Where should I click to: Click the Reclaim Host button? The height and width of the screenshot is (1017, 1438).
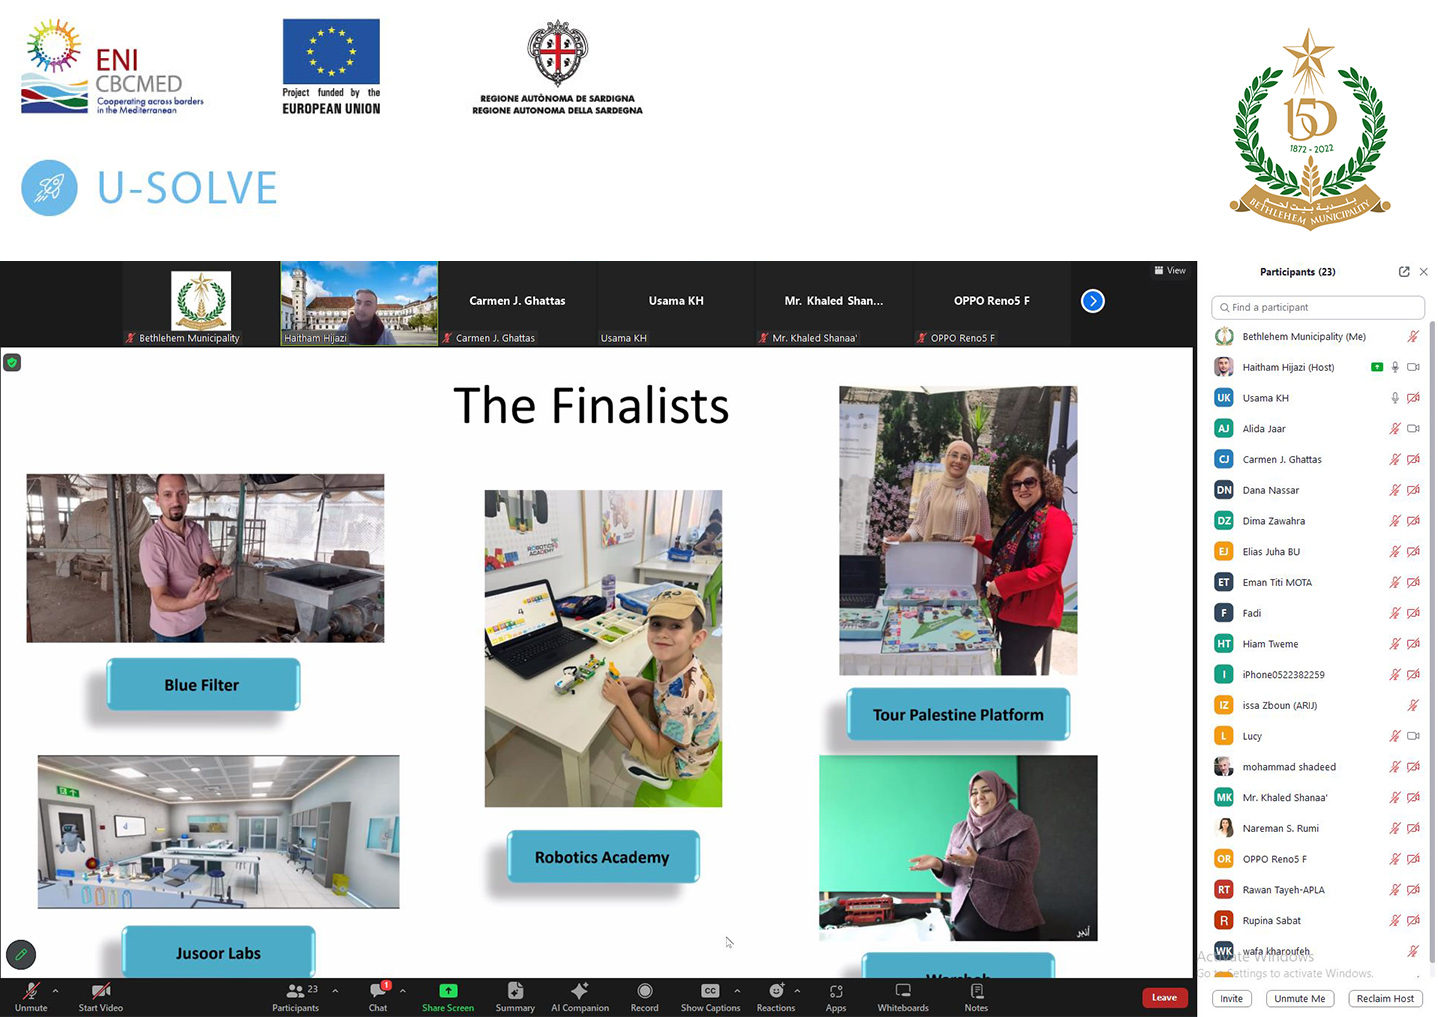[1385, 998]
